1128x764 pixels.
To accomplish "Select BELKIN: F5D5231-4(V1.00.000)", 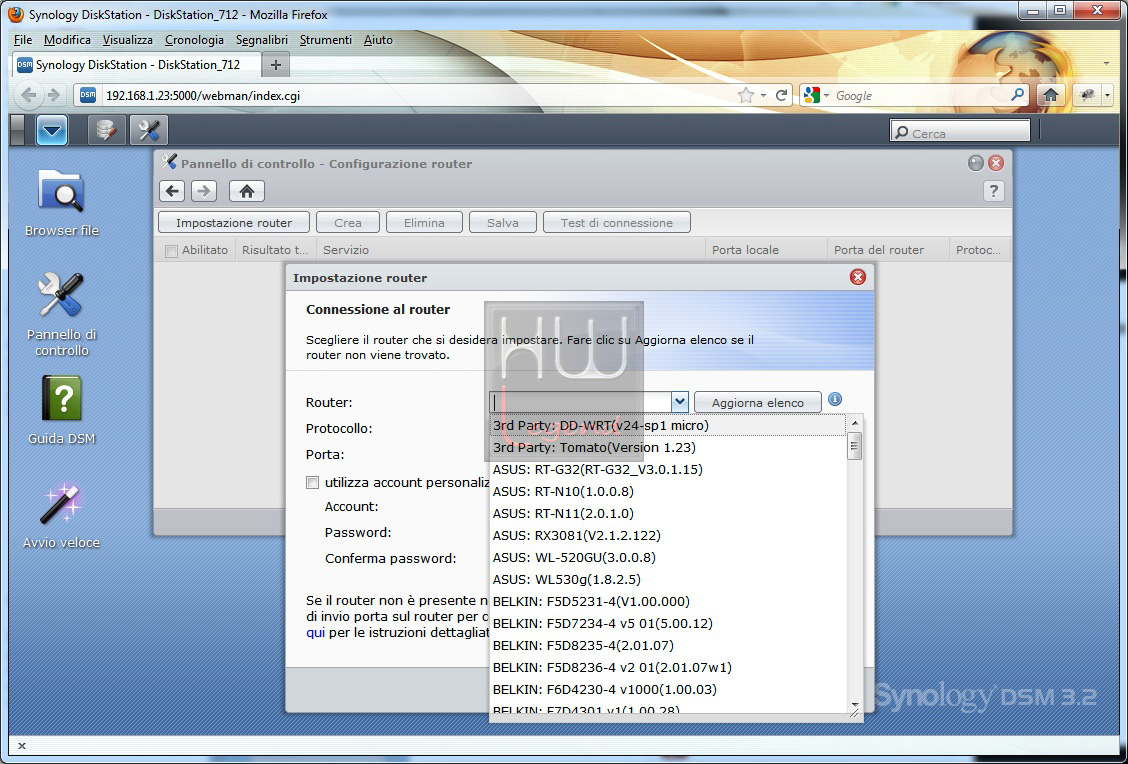I will click(668, 601).
